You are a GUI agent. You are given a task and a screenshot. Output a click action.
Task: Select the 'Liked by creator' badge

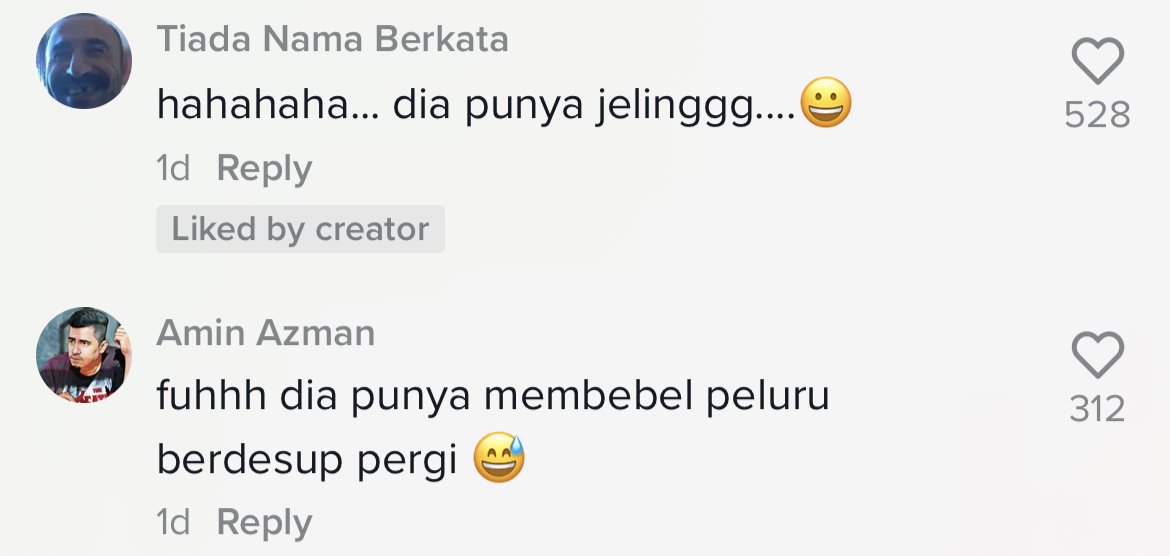(x=300, y=229)
